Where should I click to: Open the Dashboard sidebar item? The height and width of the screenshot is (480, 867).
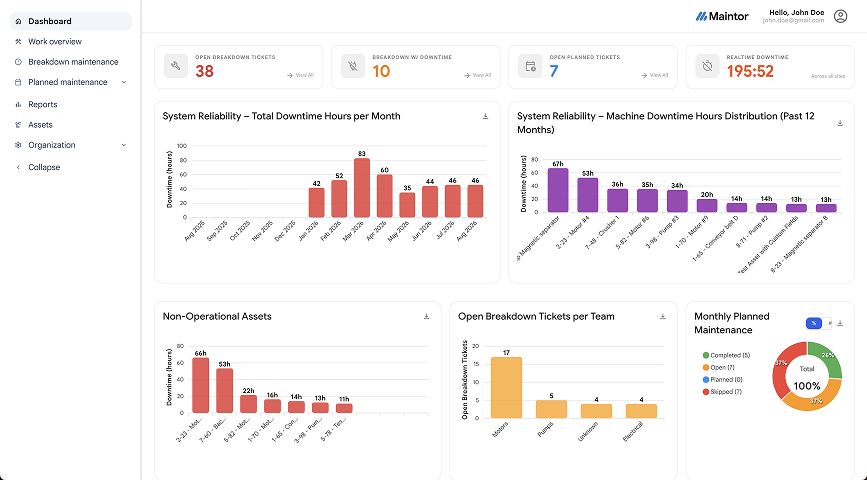(71, 21)
